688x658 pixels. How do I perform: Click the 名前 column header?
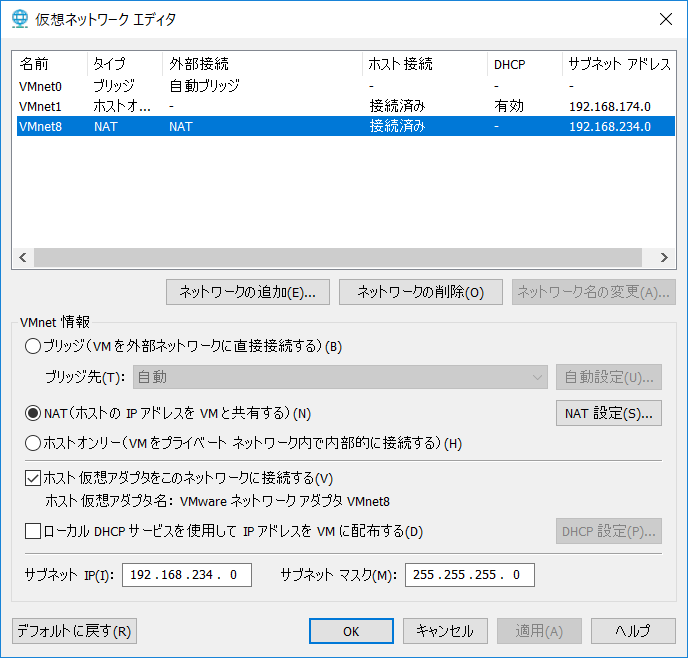51,64
